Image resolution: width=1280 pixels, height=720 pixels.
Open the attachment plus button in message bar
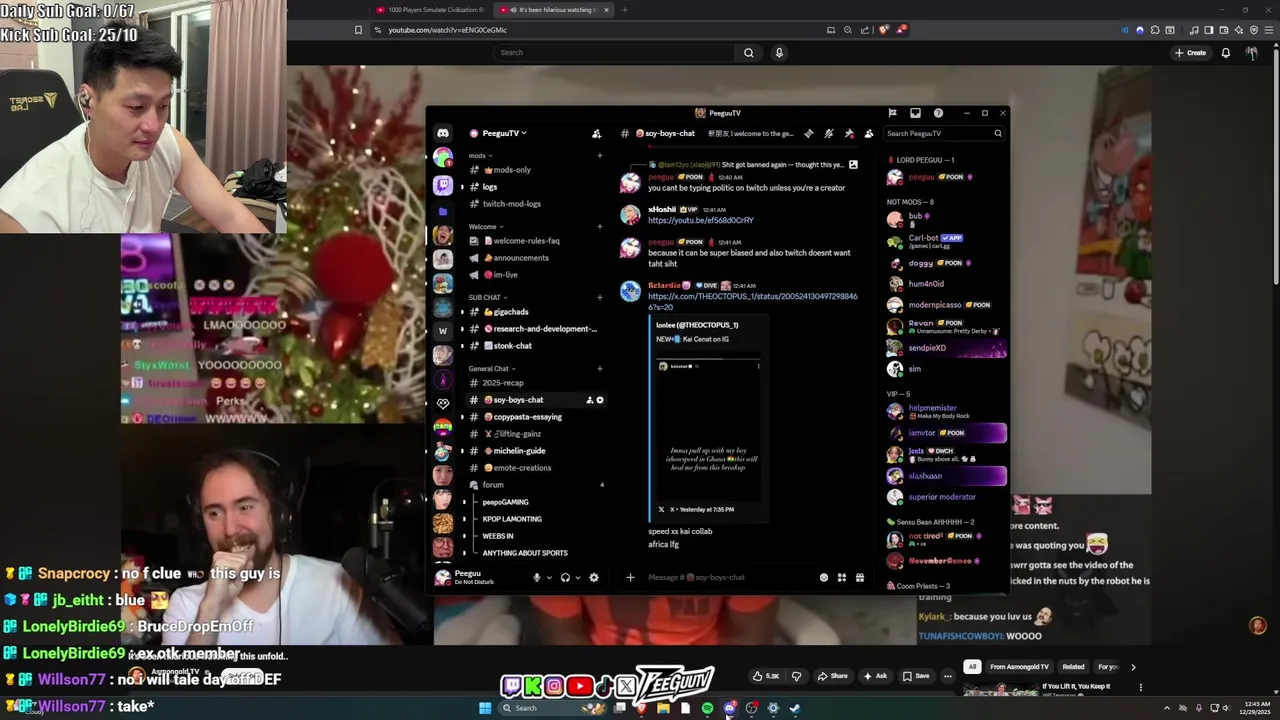[630, 577]
